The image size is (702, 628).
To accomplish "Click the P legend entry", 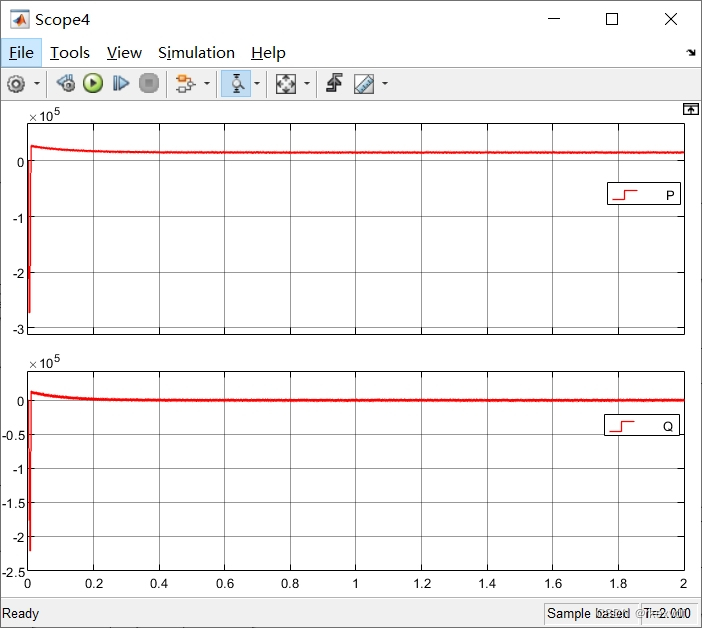I will (644, 194).
